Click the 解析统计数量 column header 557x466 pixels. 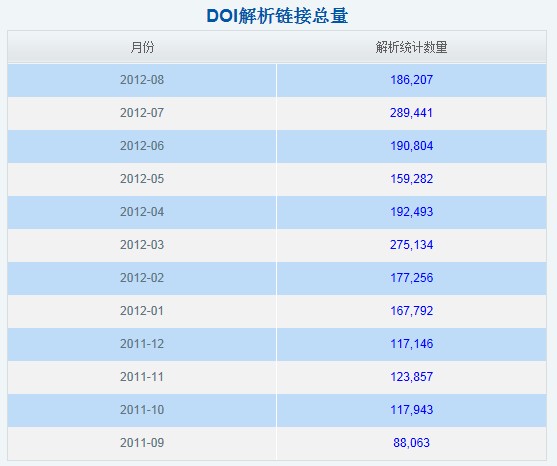[x=411, y=47]
